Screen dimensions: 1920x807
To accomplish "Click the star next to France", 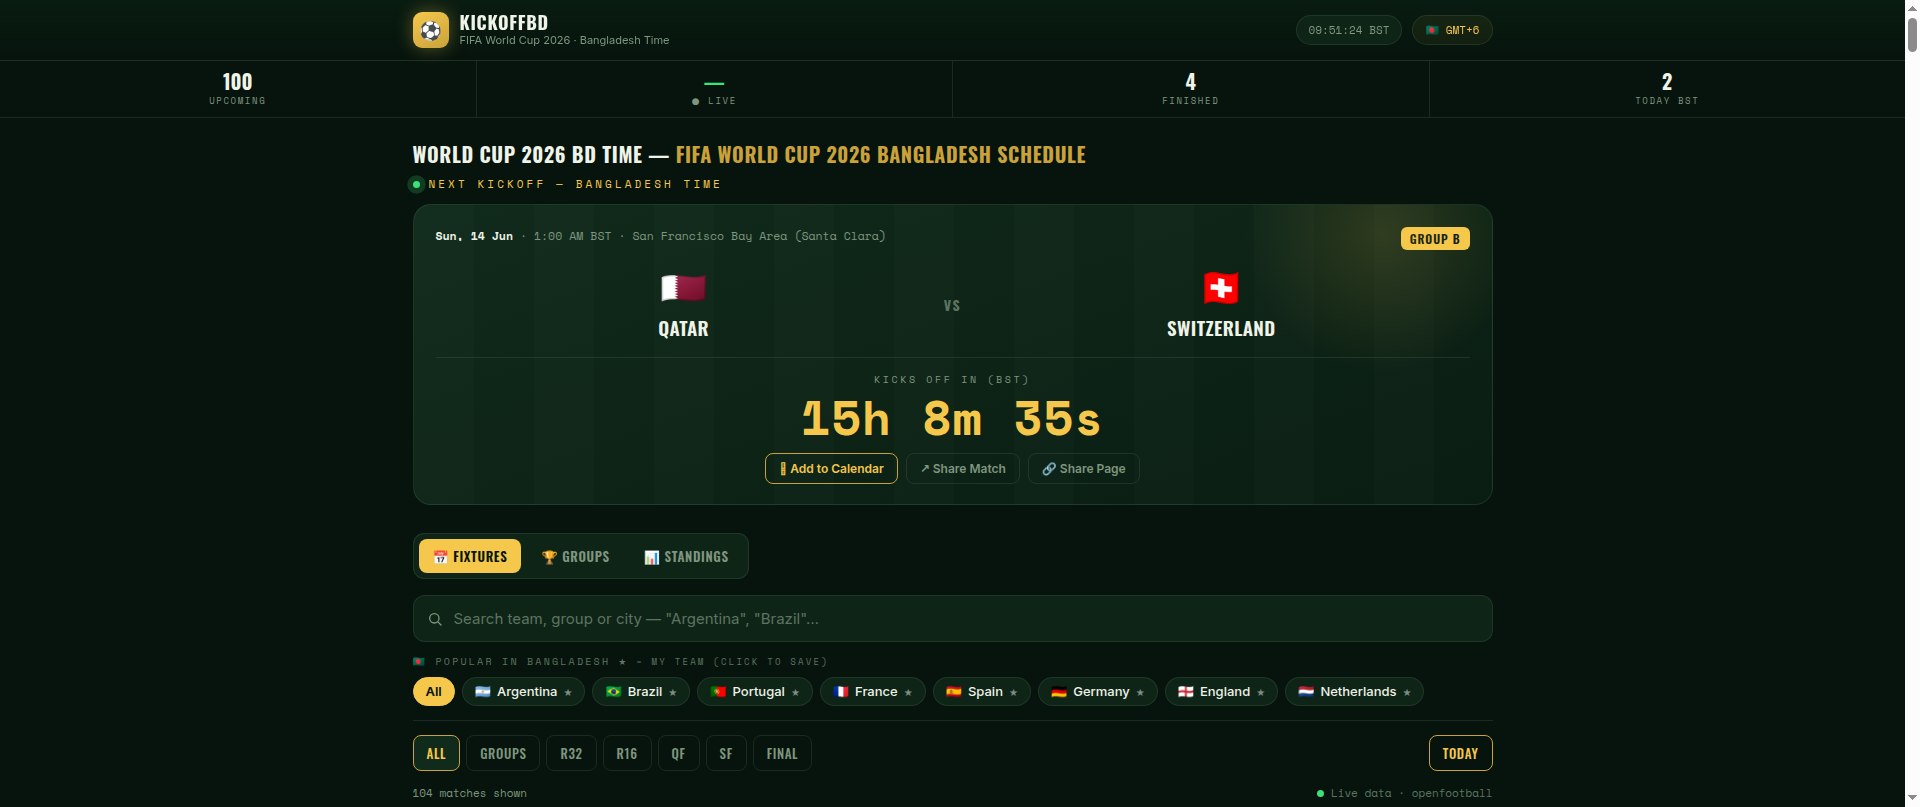I will 908,692.
